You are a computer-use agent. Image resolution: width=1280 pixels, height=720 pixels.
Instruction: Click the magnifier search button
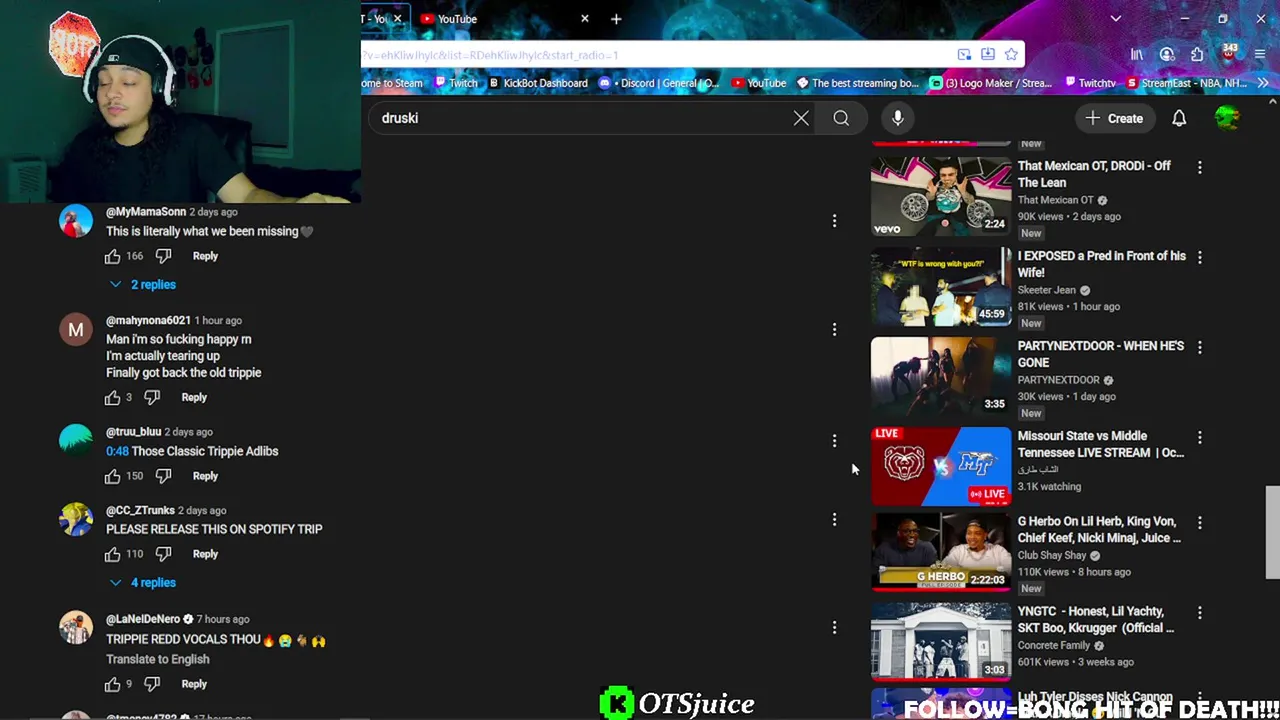[841, 118]
